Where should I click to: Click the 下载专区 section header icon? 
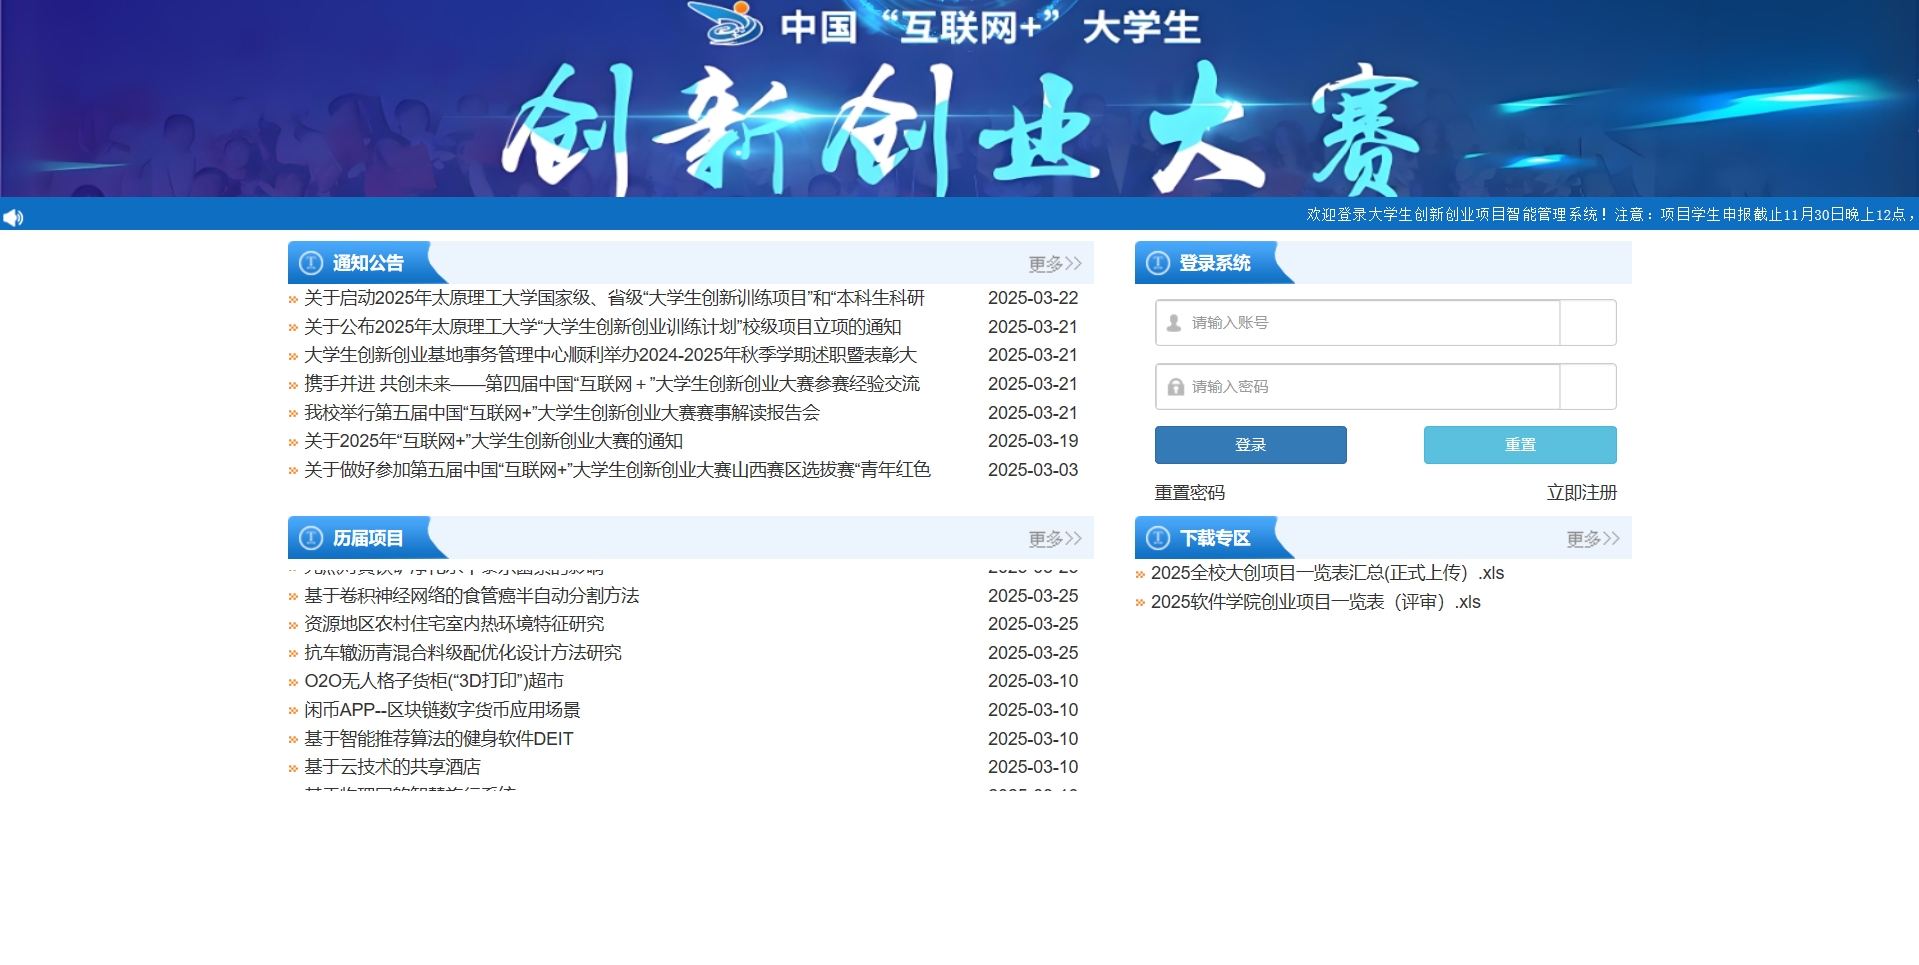1158,538
